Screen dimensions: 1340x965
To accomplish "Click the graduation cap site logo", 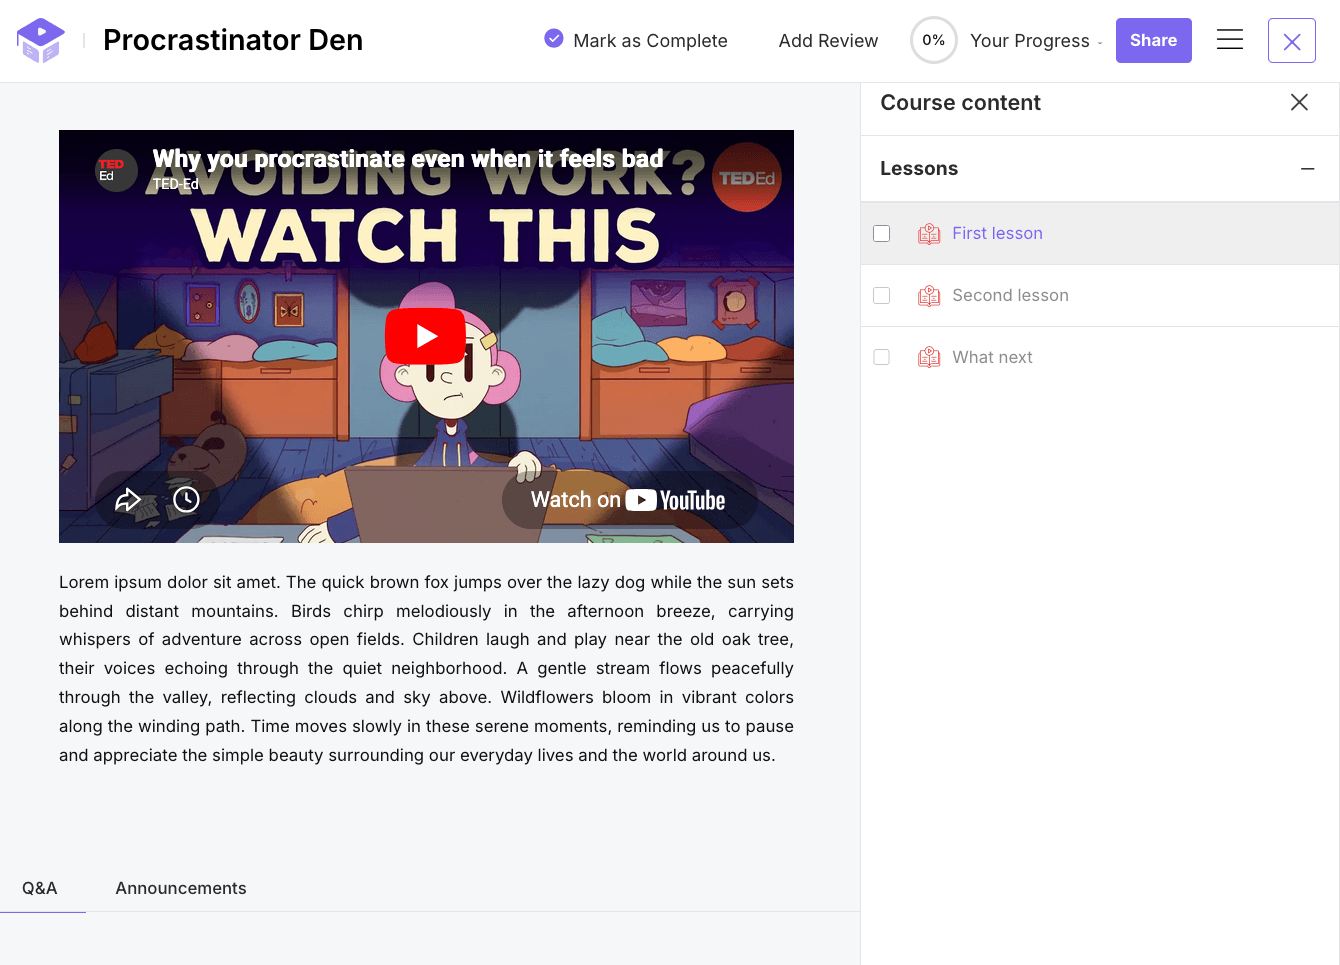I will [x=41, y=40].
